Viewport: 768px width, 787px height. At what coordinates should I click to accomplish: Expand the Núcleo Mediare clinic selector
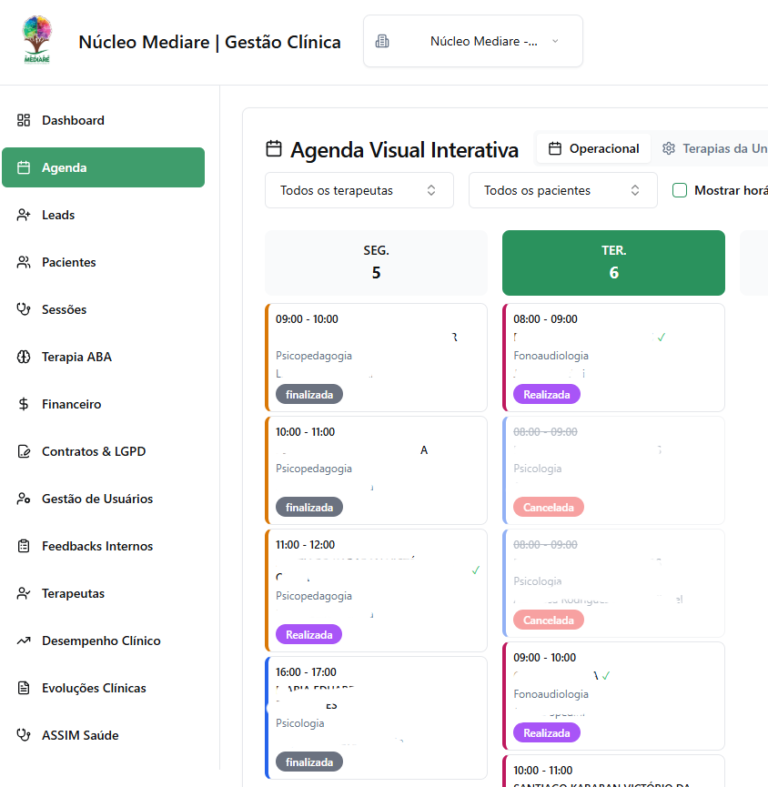[x=472, y=42]
